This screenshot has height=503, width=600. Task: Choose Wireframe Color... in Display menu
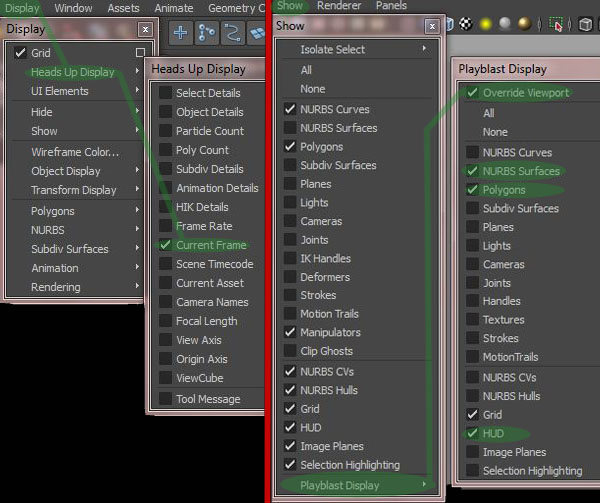click(75, 152)
